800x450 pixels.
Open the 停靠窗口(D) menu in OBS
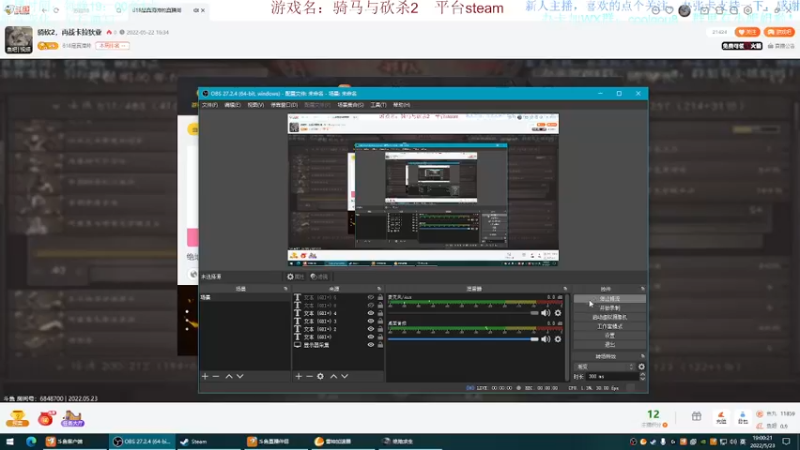pos(284,105)
